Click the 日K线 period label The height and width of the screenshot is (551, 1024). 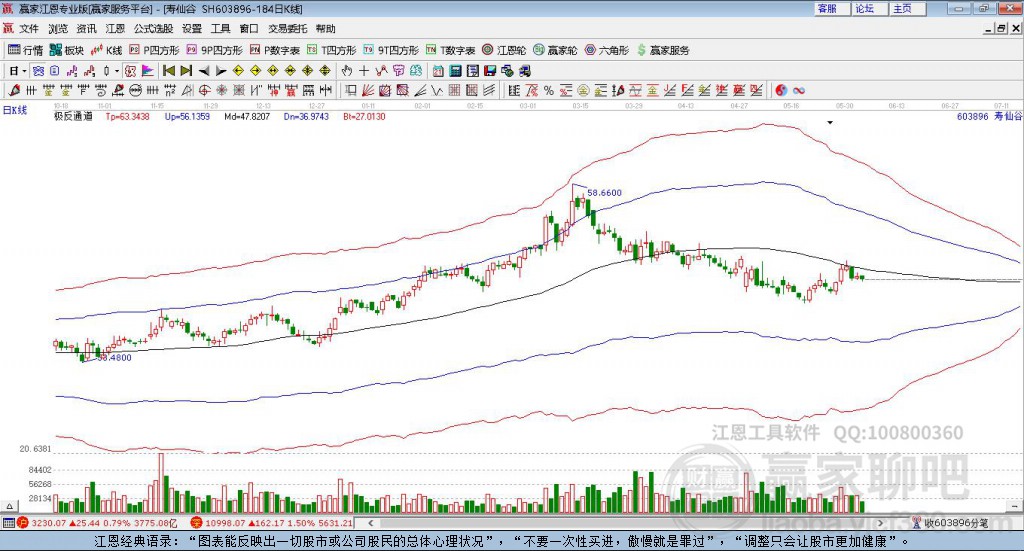(15, 110)
